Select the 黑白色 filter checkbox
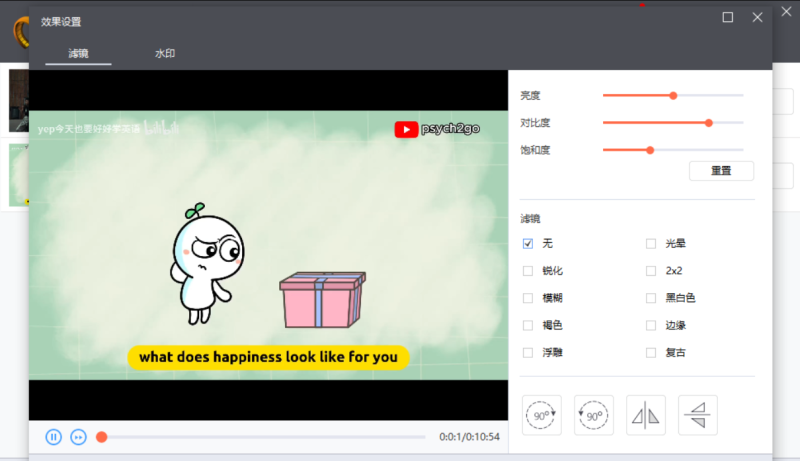The height and width of the screenshot is (461, 800). pyautogui.click(x=651, y=298)
